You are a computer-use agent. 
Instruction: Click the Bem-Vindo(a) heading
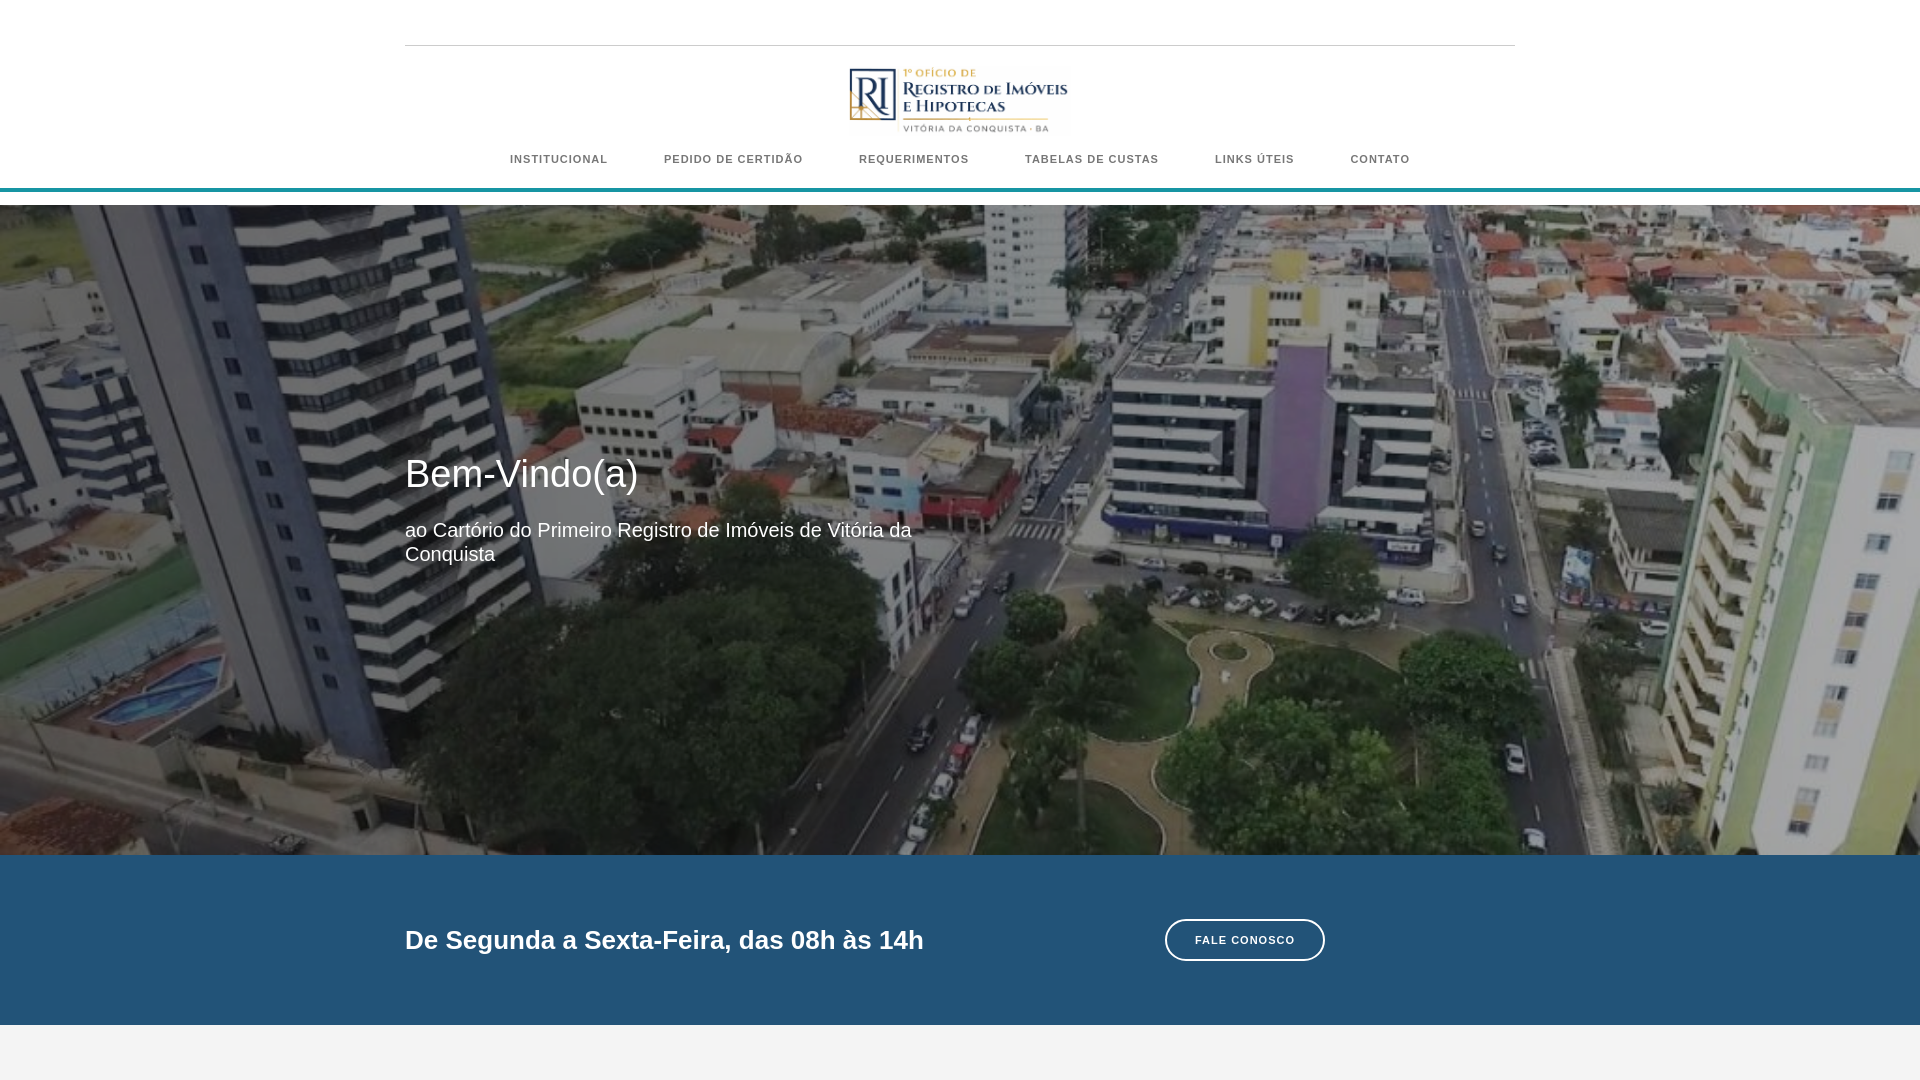(x=522, y=474)
